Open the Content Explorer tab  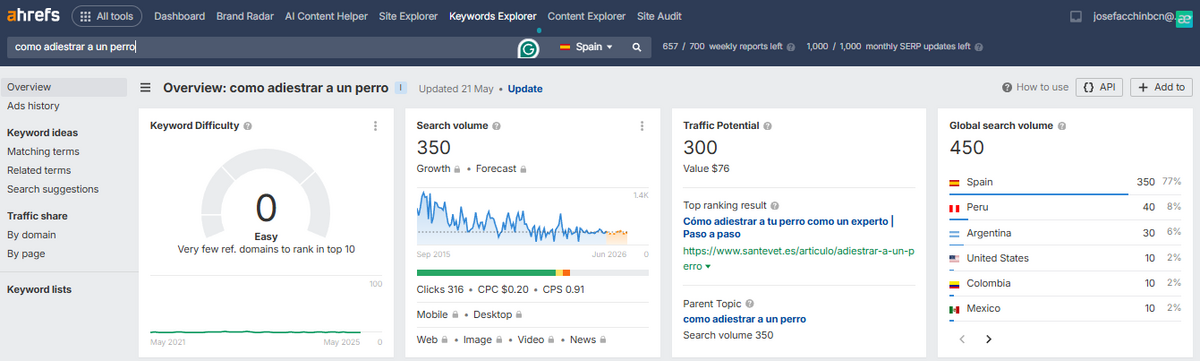coord(586,16)
